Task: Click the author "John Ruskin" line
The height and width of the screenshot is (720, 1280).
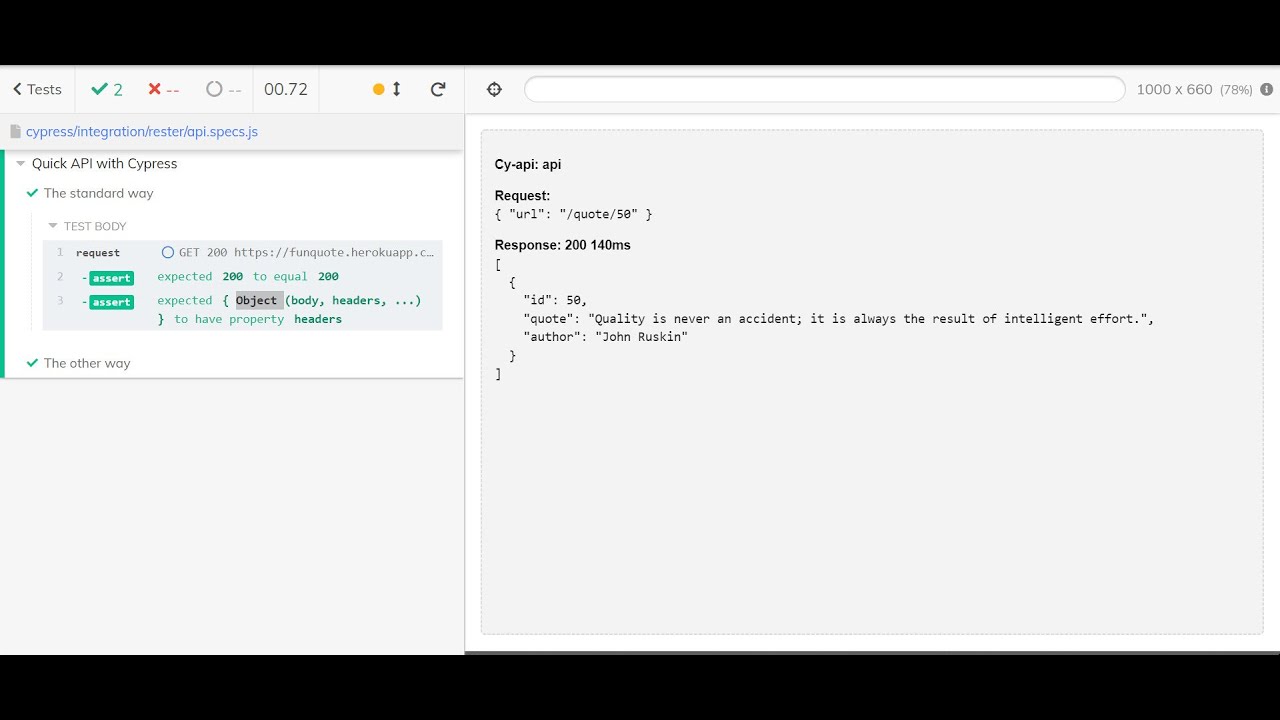Action: (606, 337)
